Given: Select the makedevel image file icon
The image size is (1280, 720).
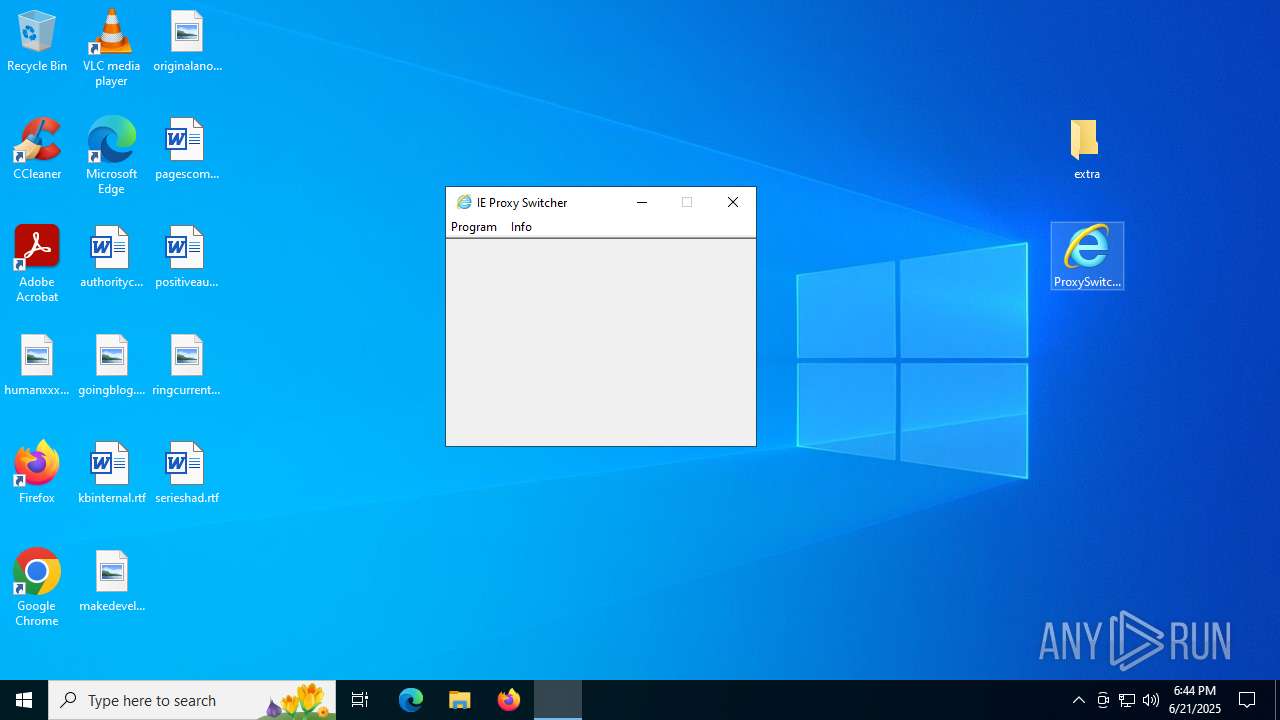Looking at the screenshot, I should pos(111,581).
